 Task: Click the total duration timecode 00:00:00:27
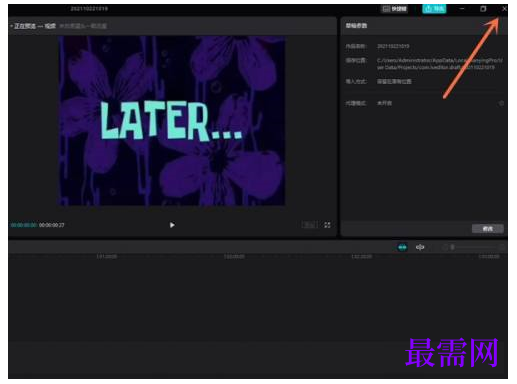pos(52,225)
